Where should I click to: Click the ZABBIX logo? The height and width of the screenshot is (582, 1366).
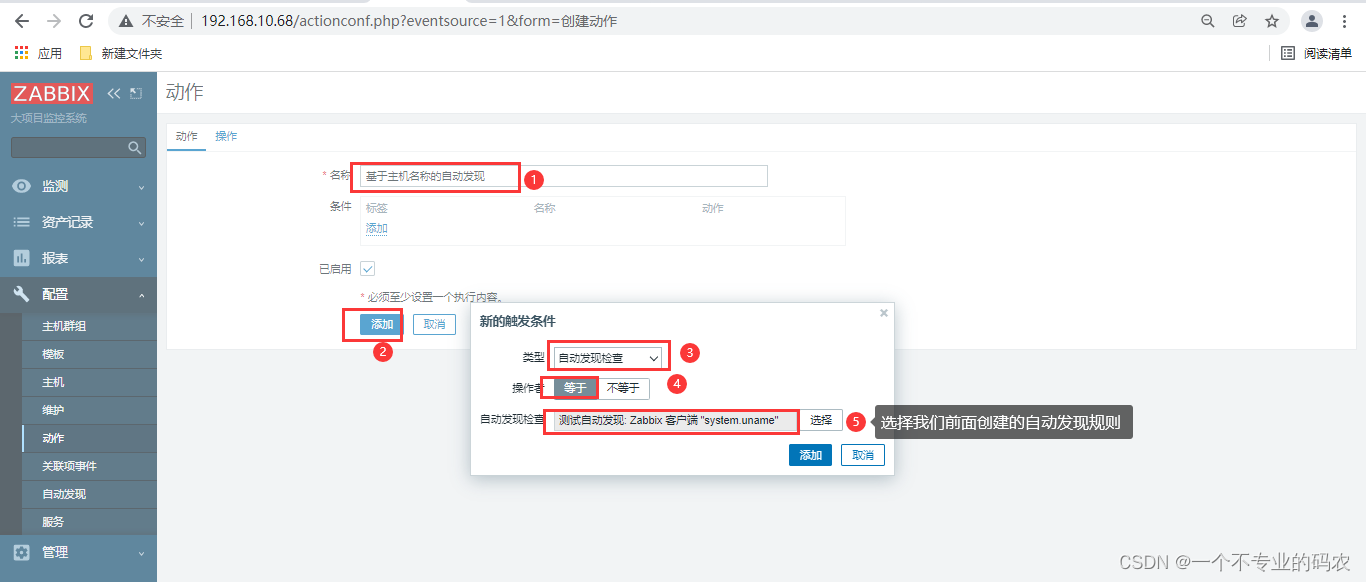(x=52, y=93)
